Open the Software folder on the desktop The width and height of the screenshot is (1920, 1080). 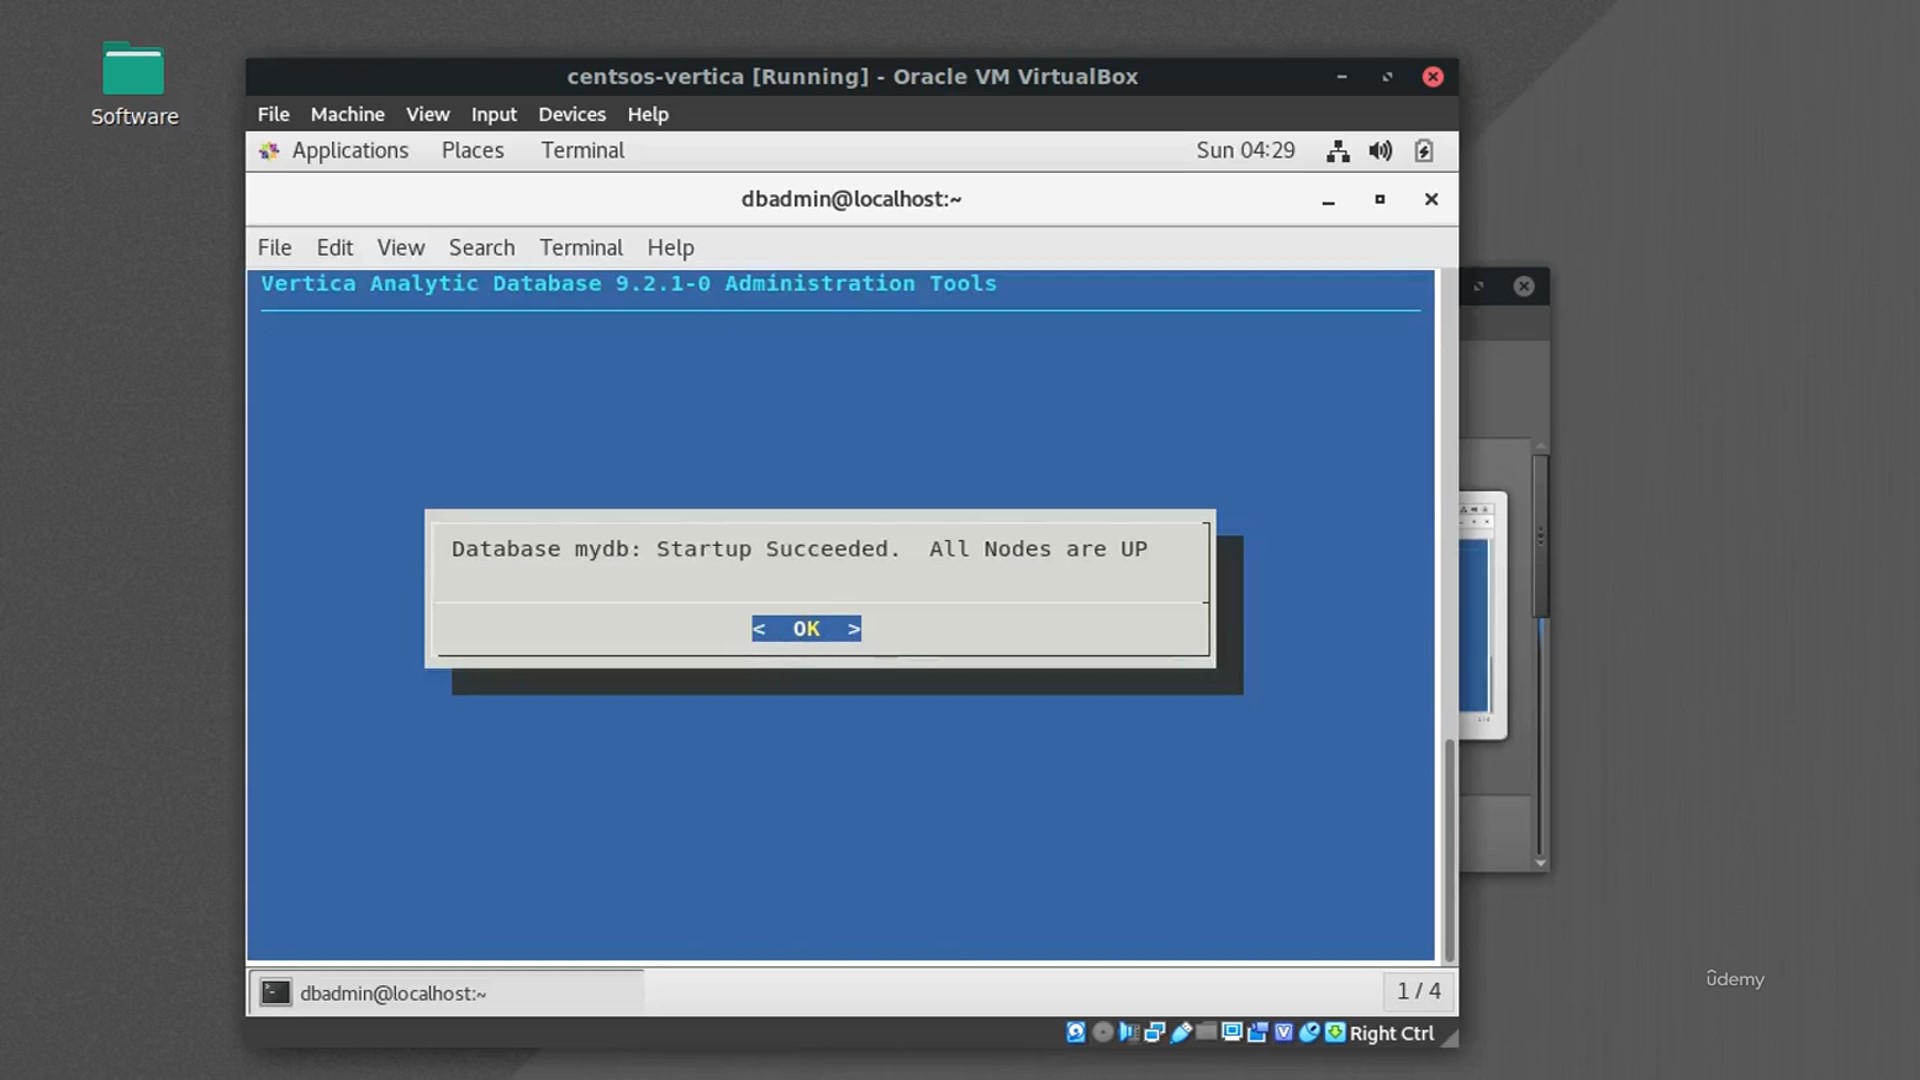pyautogui.click(x=133, y=84)
